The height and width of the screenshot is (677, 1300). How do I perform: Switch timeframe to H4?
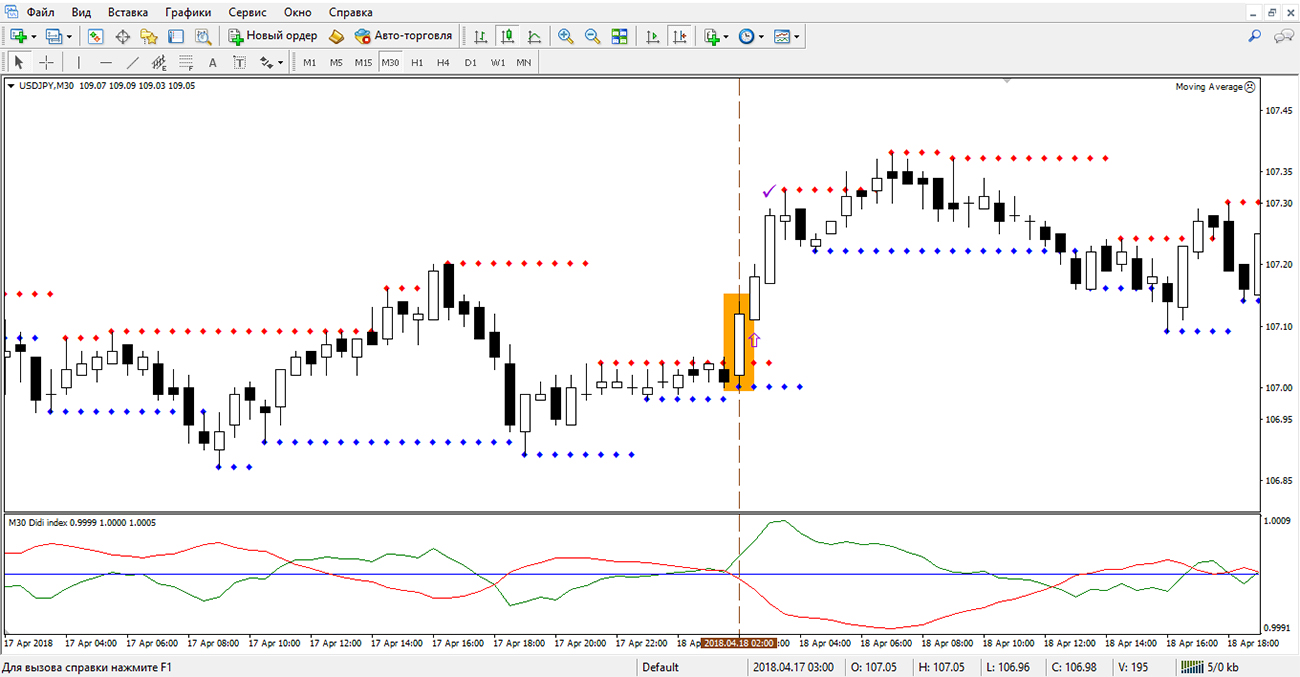(443, 62)
